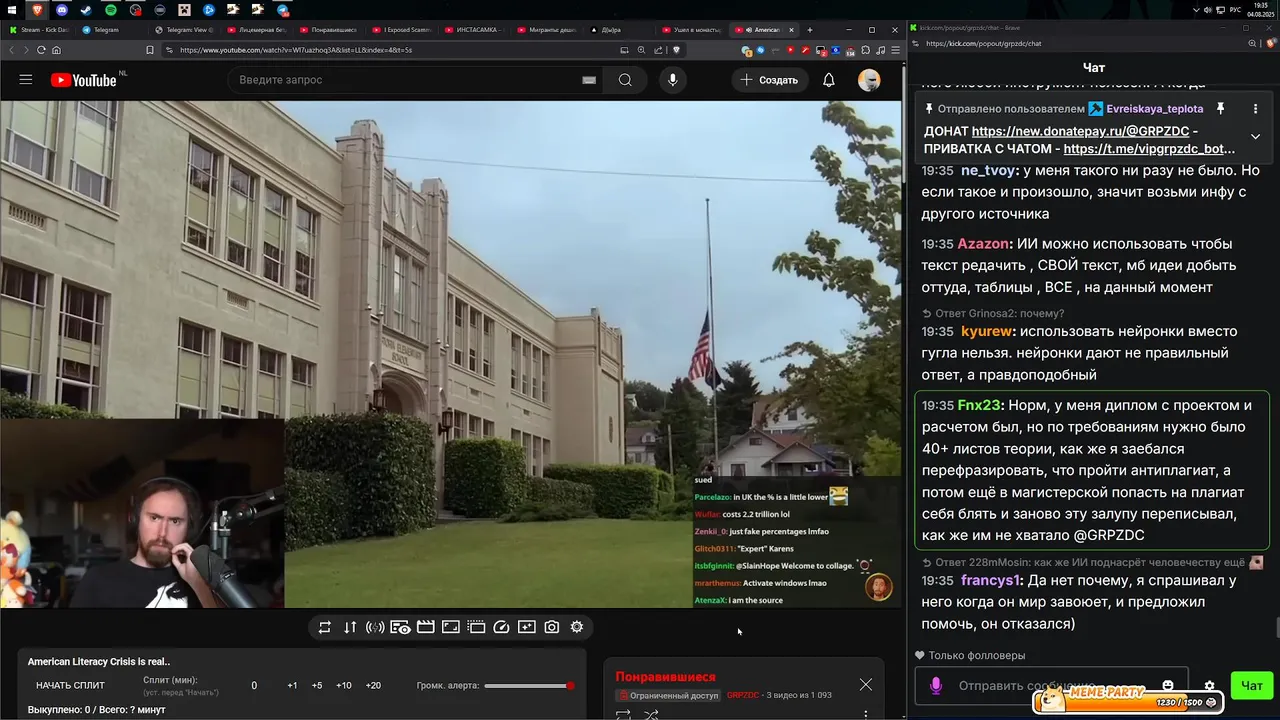Click НАЧАТЬ СПЛИТ button
Viewport: 1280px width, 720px height.
tap(70, 685)
